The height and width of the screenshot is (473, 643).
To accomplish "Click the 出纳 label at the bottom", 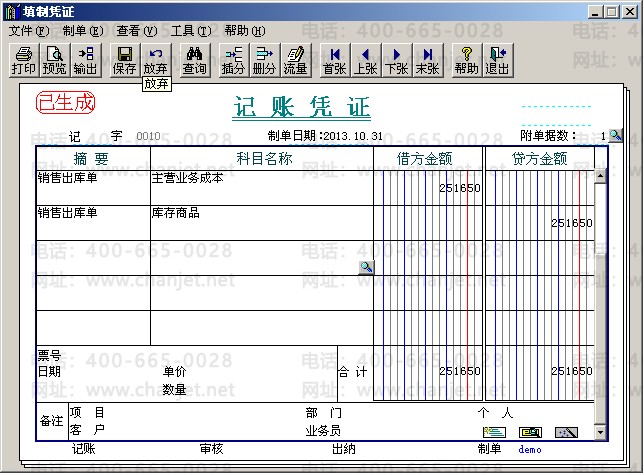I will [x=344, y=449].
